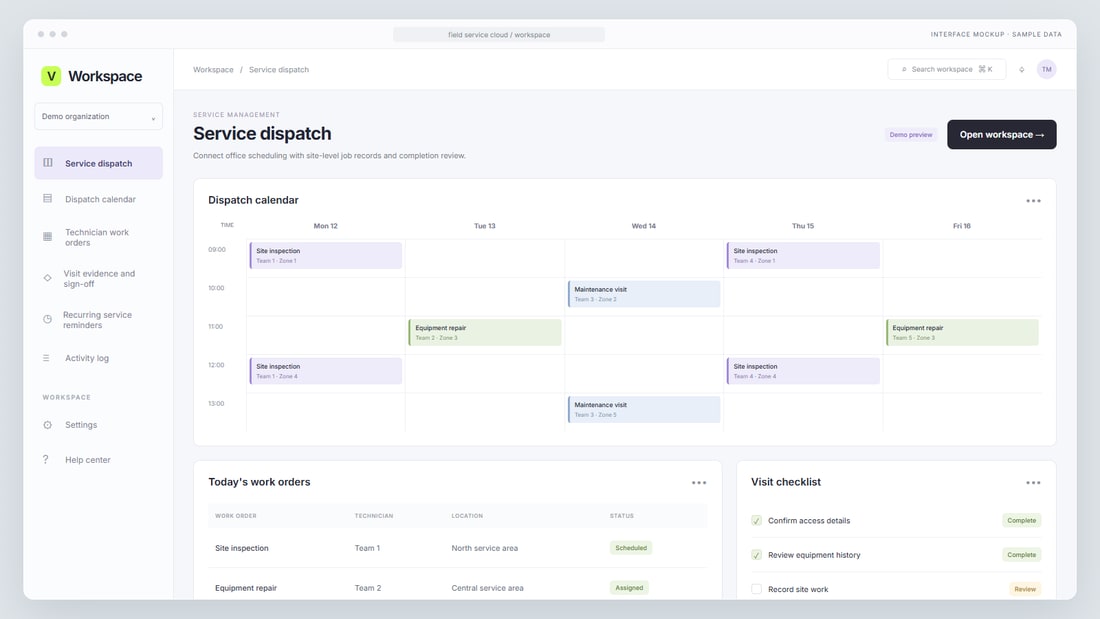Toggle the Confirm access details checkbox

click(756, 521)
